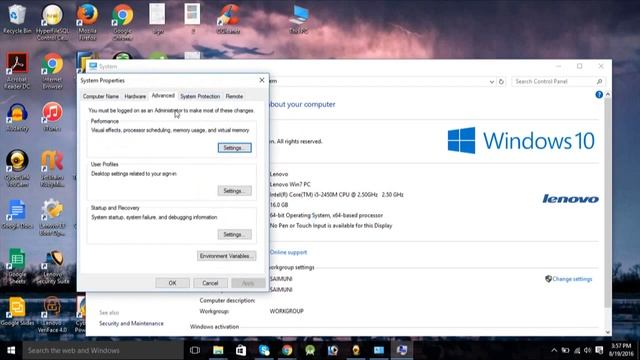This screenshot has height=360, width=640.
Task: Cancel the System Properties dialog
Action: [210, 283]
